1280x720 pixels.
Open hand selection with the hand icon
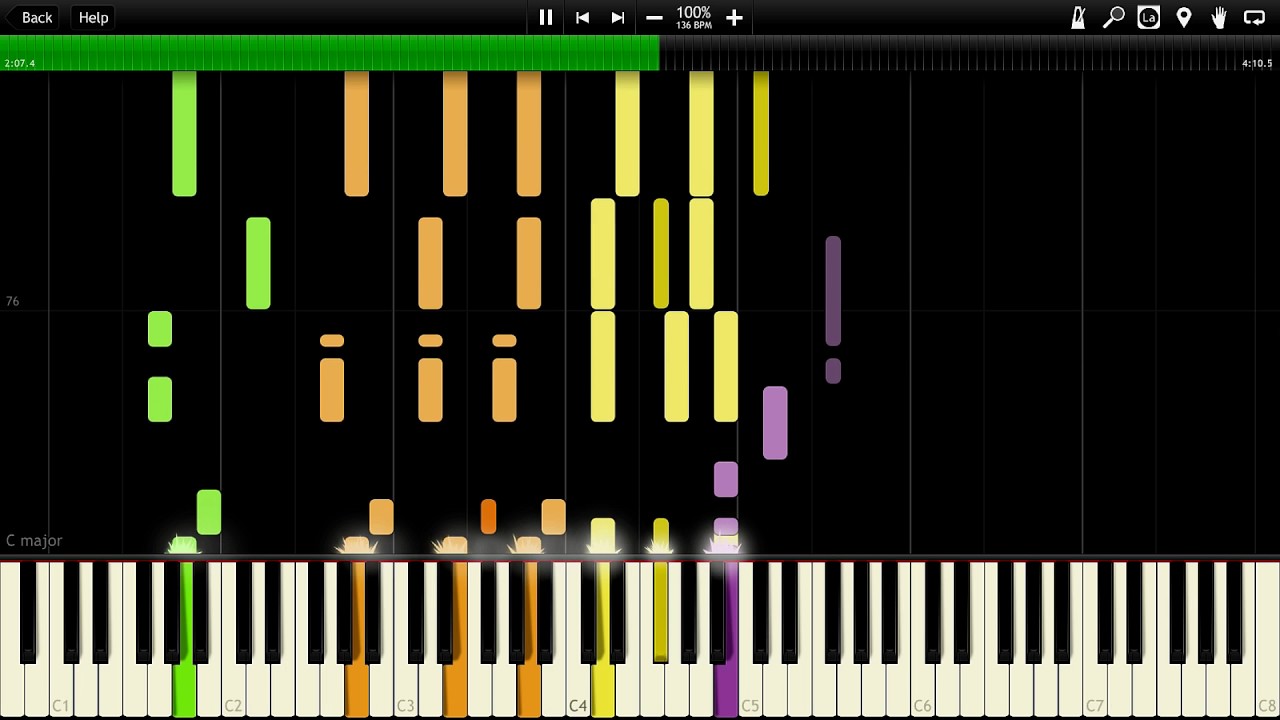click(x=1219, y=17)
